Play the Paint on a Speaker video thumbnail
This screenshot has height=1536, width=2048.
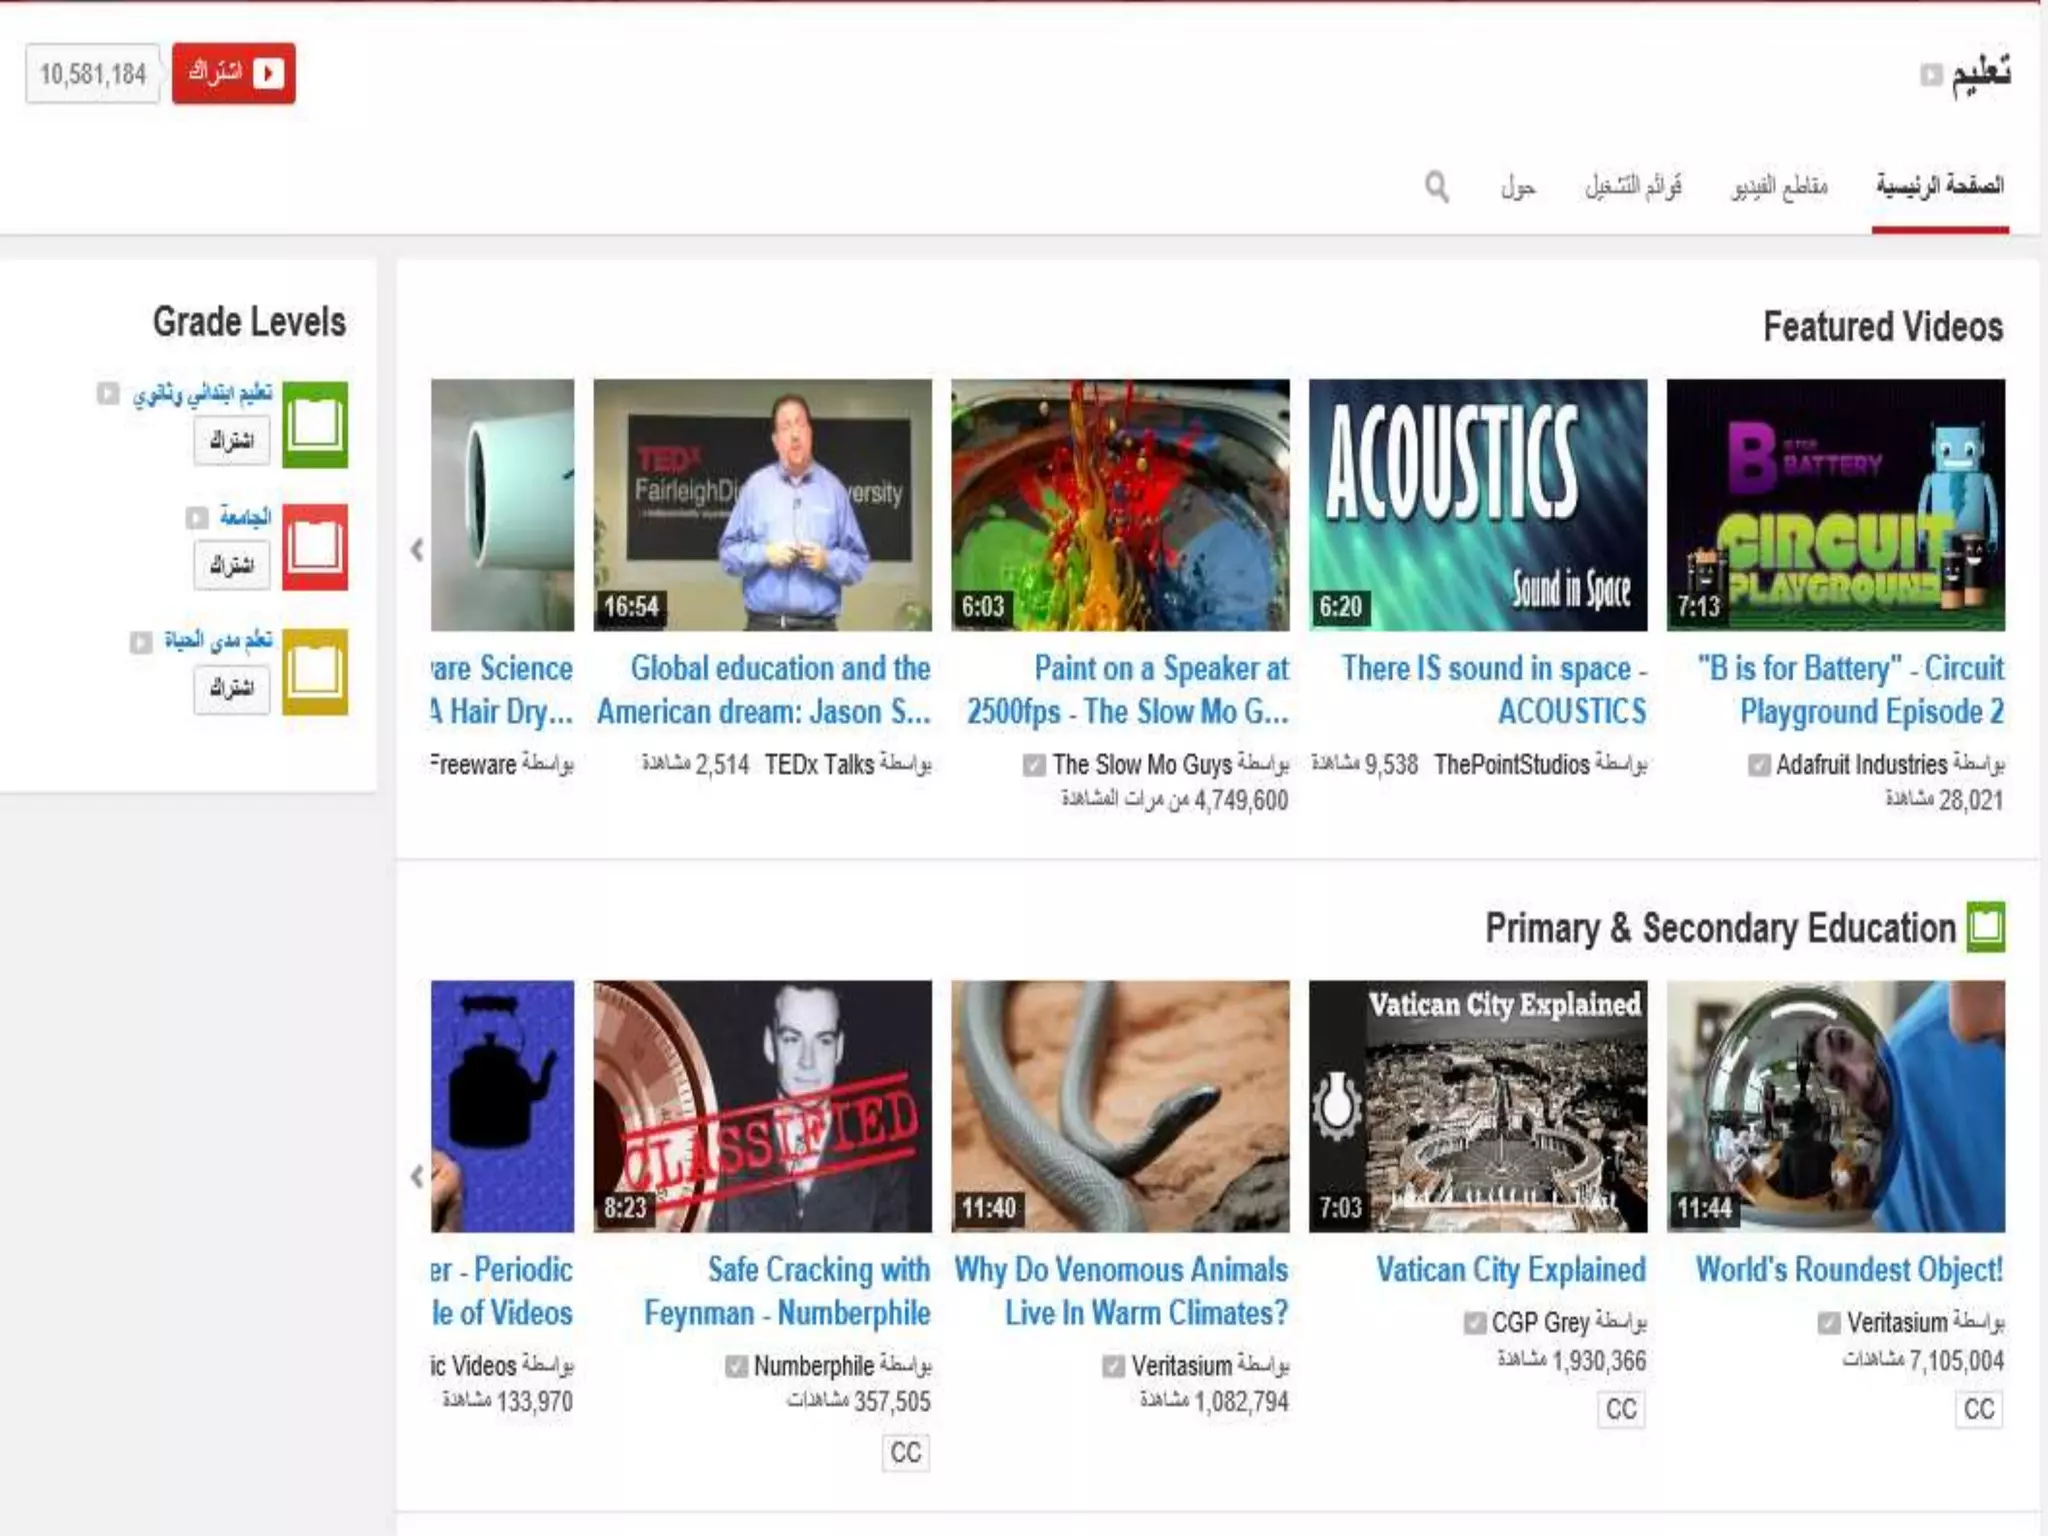click(x=1120, y=505)
